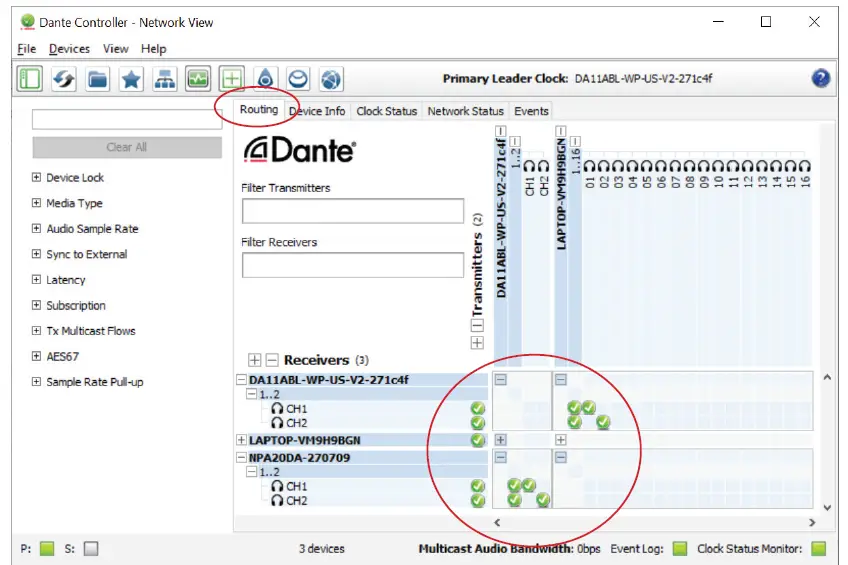Click the globe network toolbar icon

(x=331, y=79)
